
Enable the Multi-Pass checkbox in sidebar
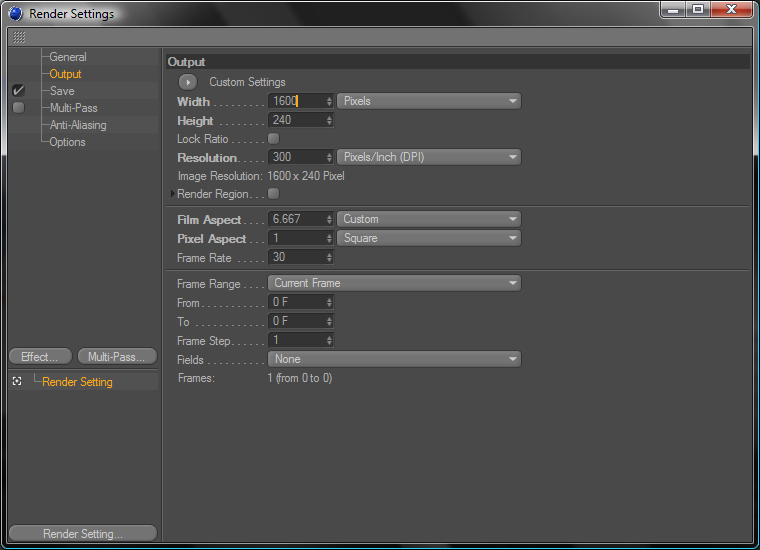click(18, 108)
